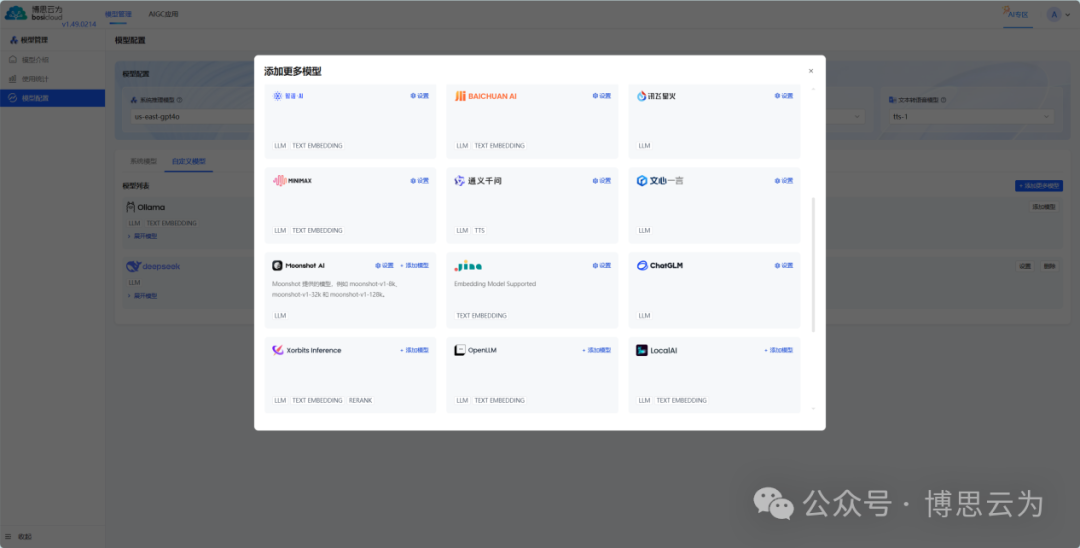The width and height of the screenshot is (1080, 548).
Task: Switch to AIGC应用 top tab
Action: [163, 14]
